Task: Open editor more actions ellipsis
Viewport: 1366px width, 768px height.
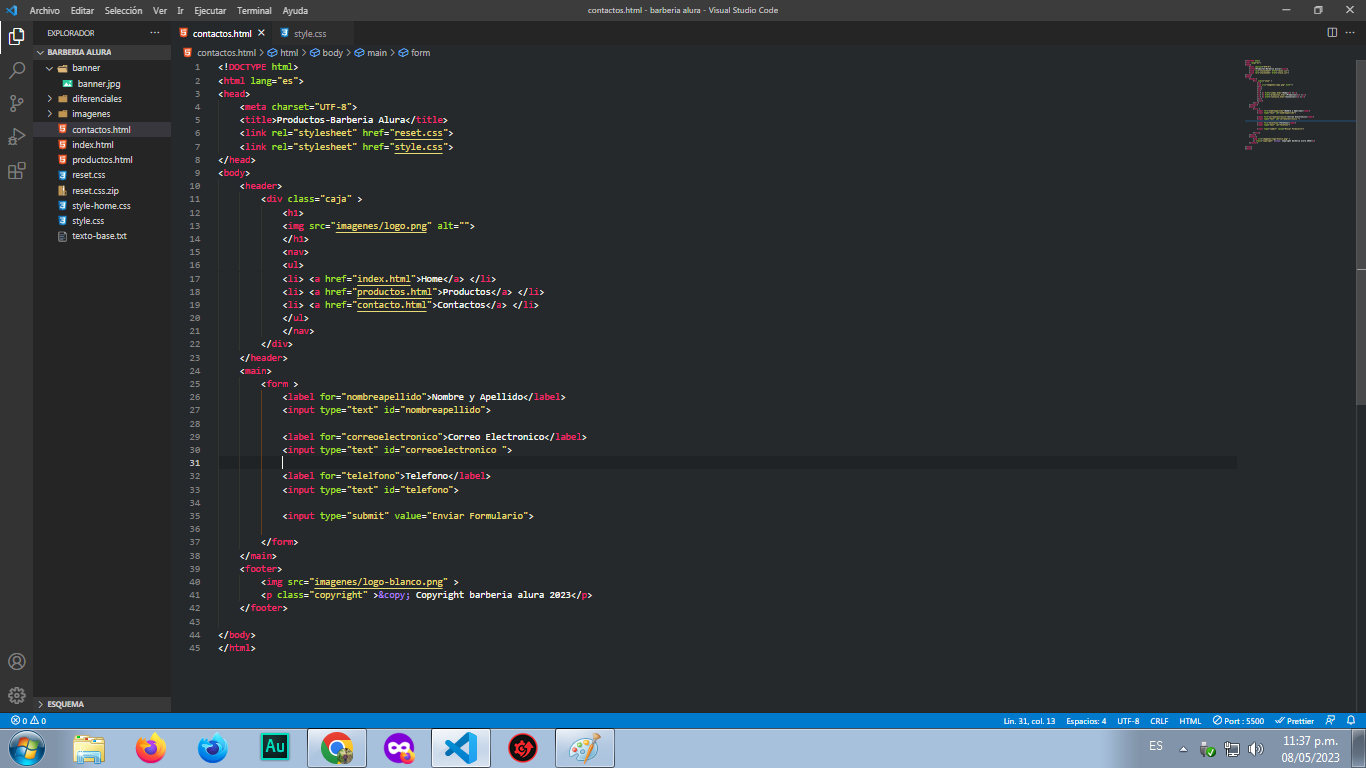Action: coord(1351,33)
